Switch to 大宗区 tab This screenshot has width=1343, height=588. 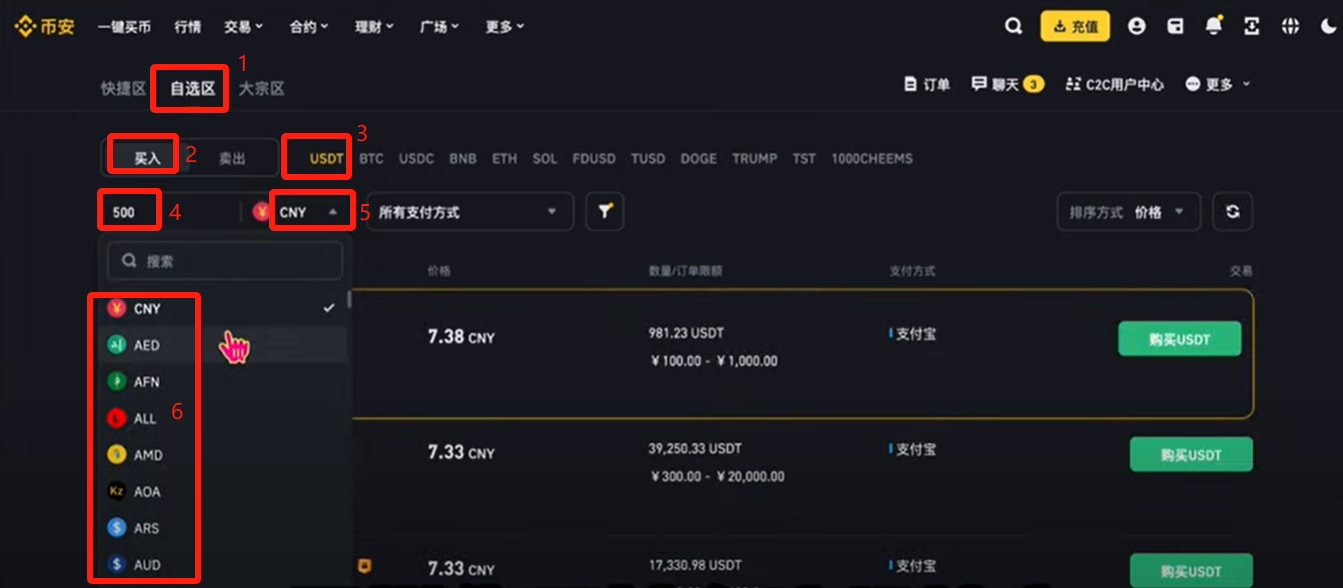[x=261, y=88]
